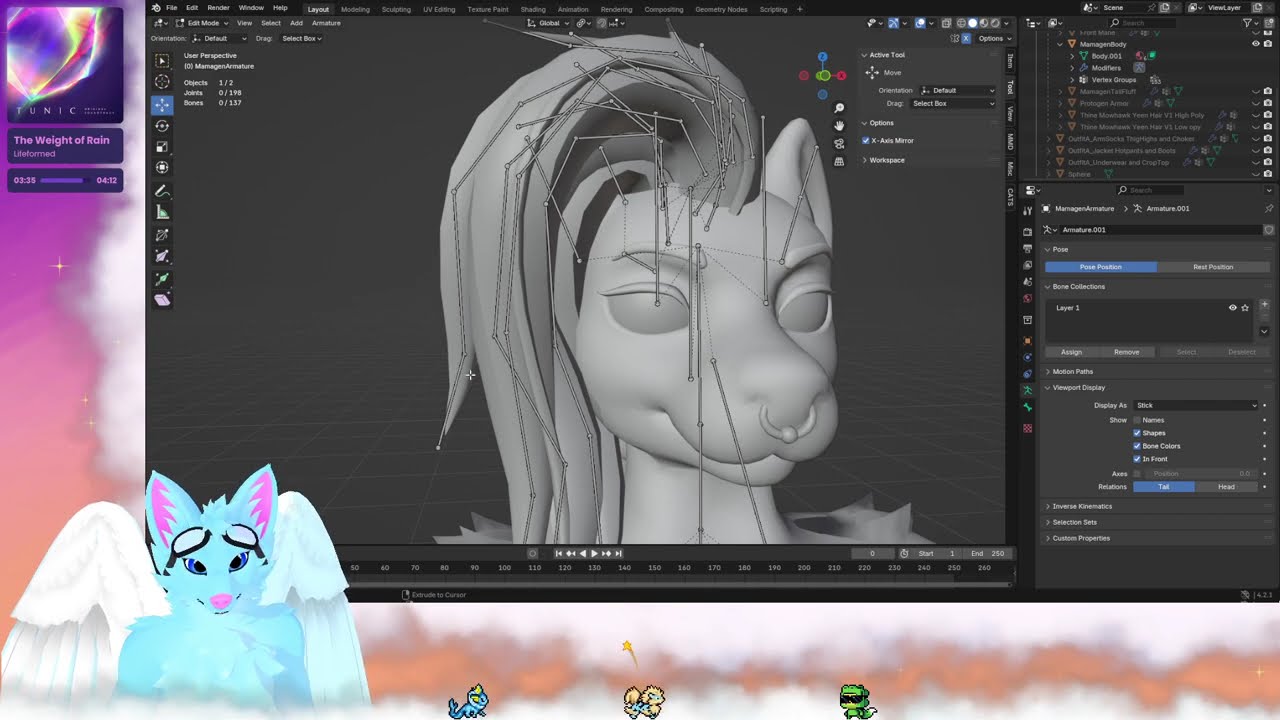Image resolution: width=1280 pixels, height=720 pixels.
Task: Uncheck the Bone Colors checkbox
Action: pos(1137,446)
